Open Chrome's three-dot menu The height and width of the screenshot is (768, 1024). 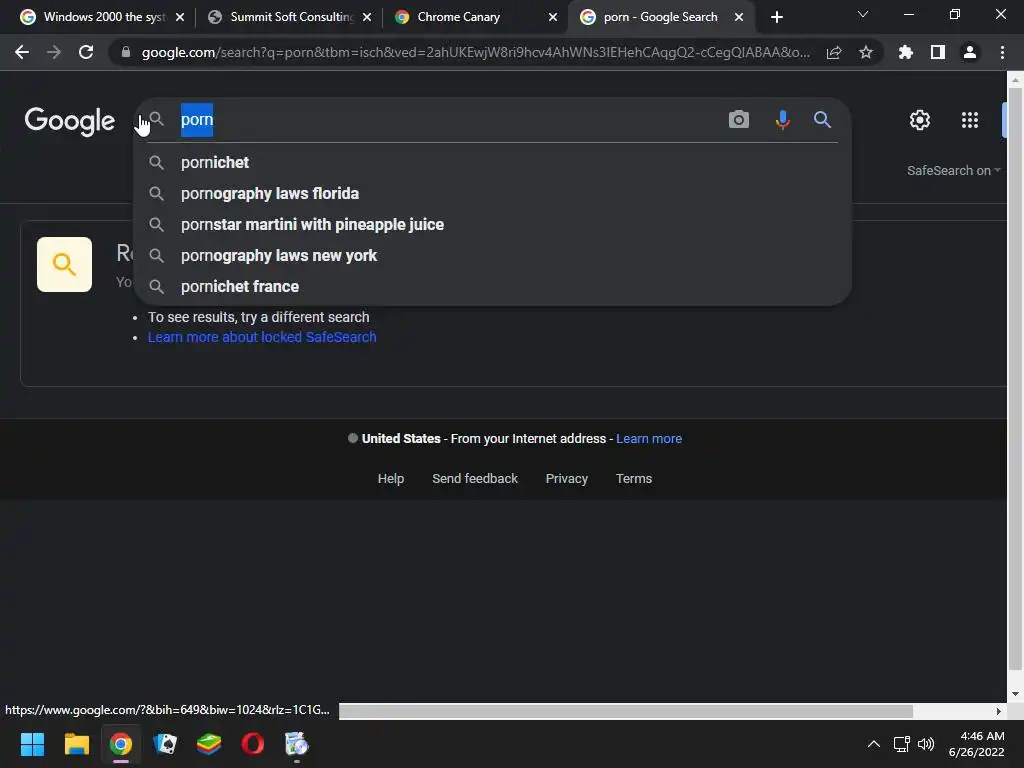click(1002, 52)
